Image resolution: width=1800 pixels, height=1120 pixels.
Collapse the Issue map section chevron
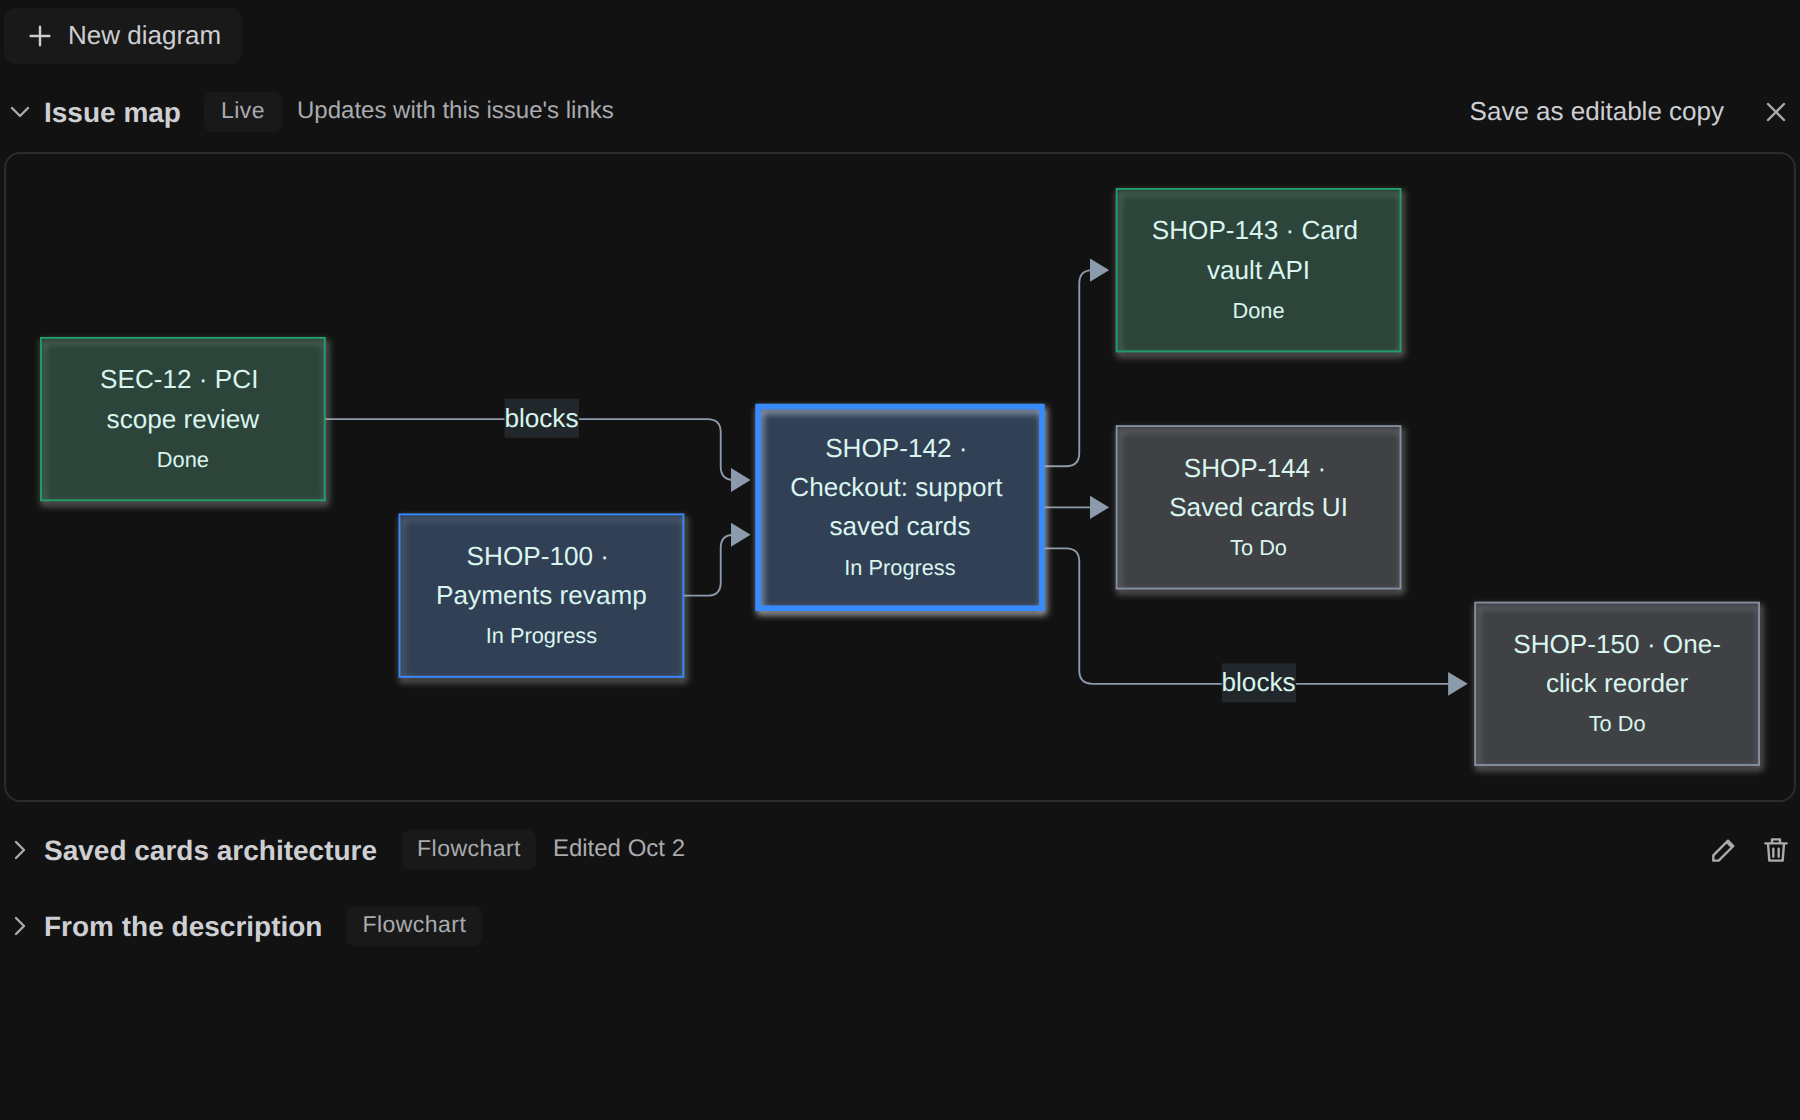click(x=20, y=112)
